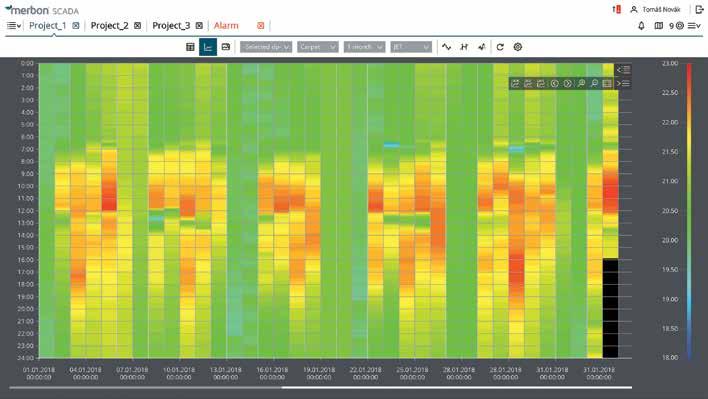Click second chart axis tool icon
Viewport: 708px width, 399px height.
(x=528, y=84)
